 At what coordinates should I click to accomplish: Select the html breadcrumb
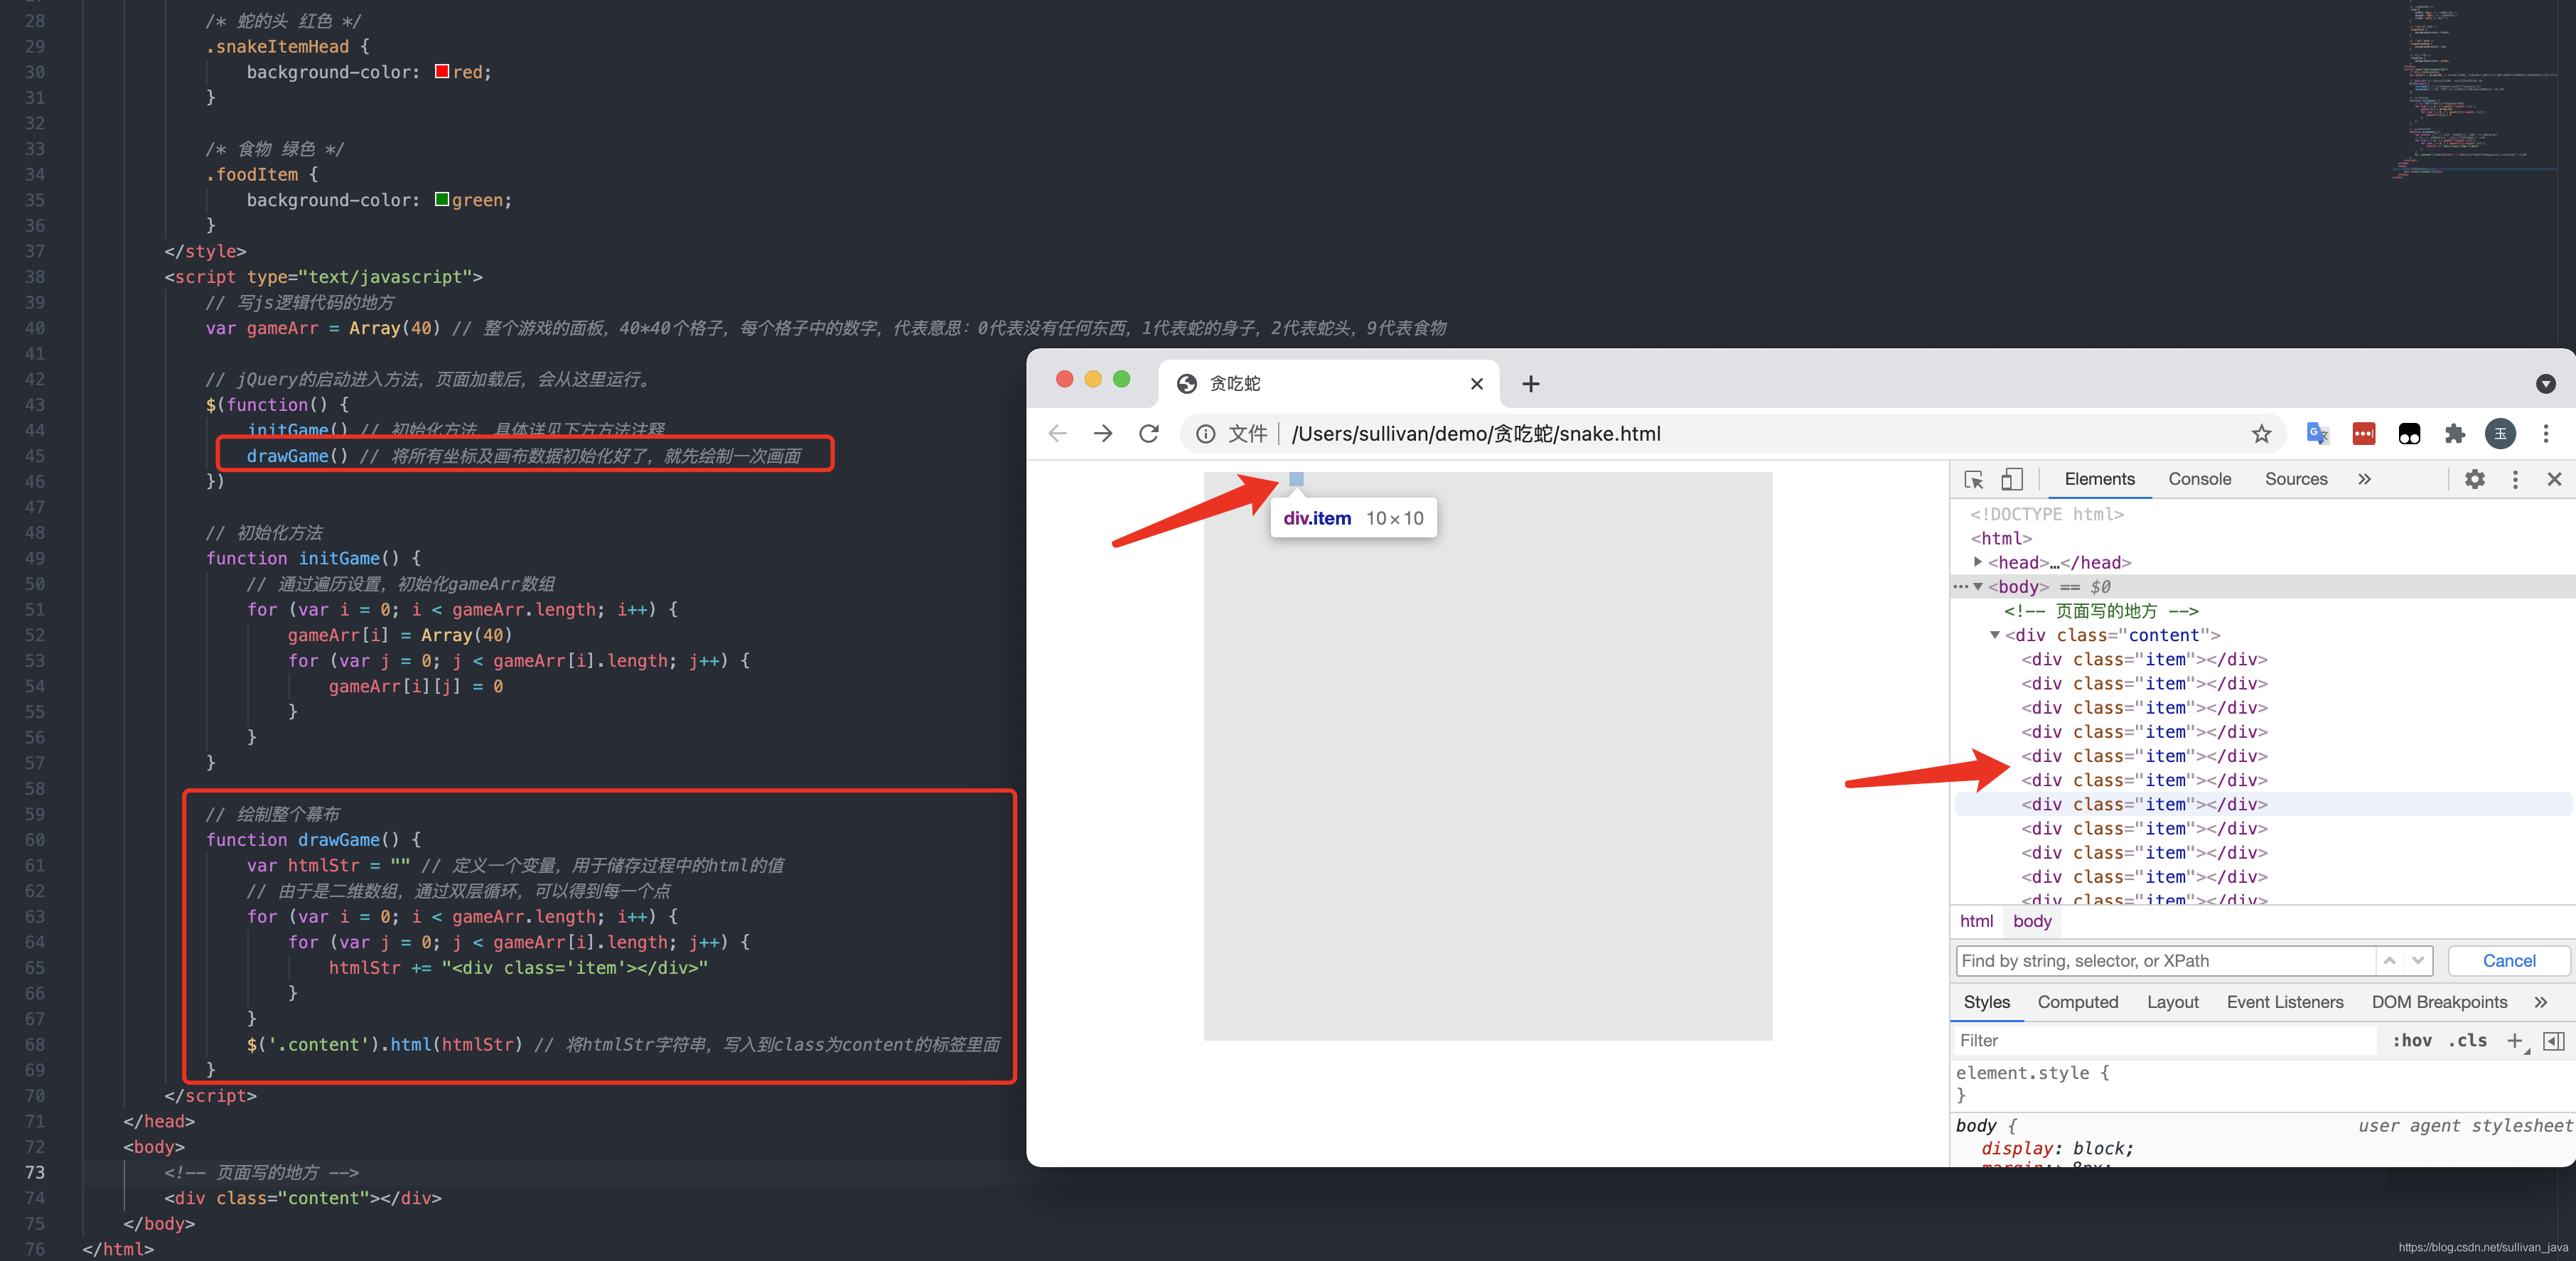[x=1976, y=921]
